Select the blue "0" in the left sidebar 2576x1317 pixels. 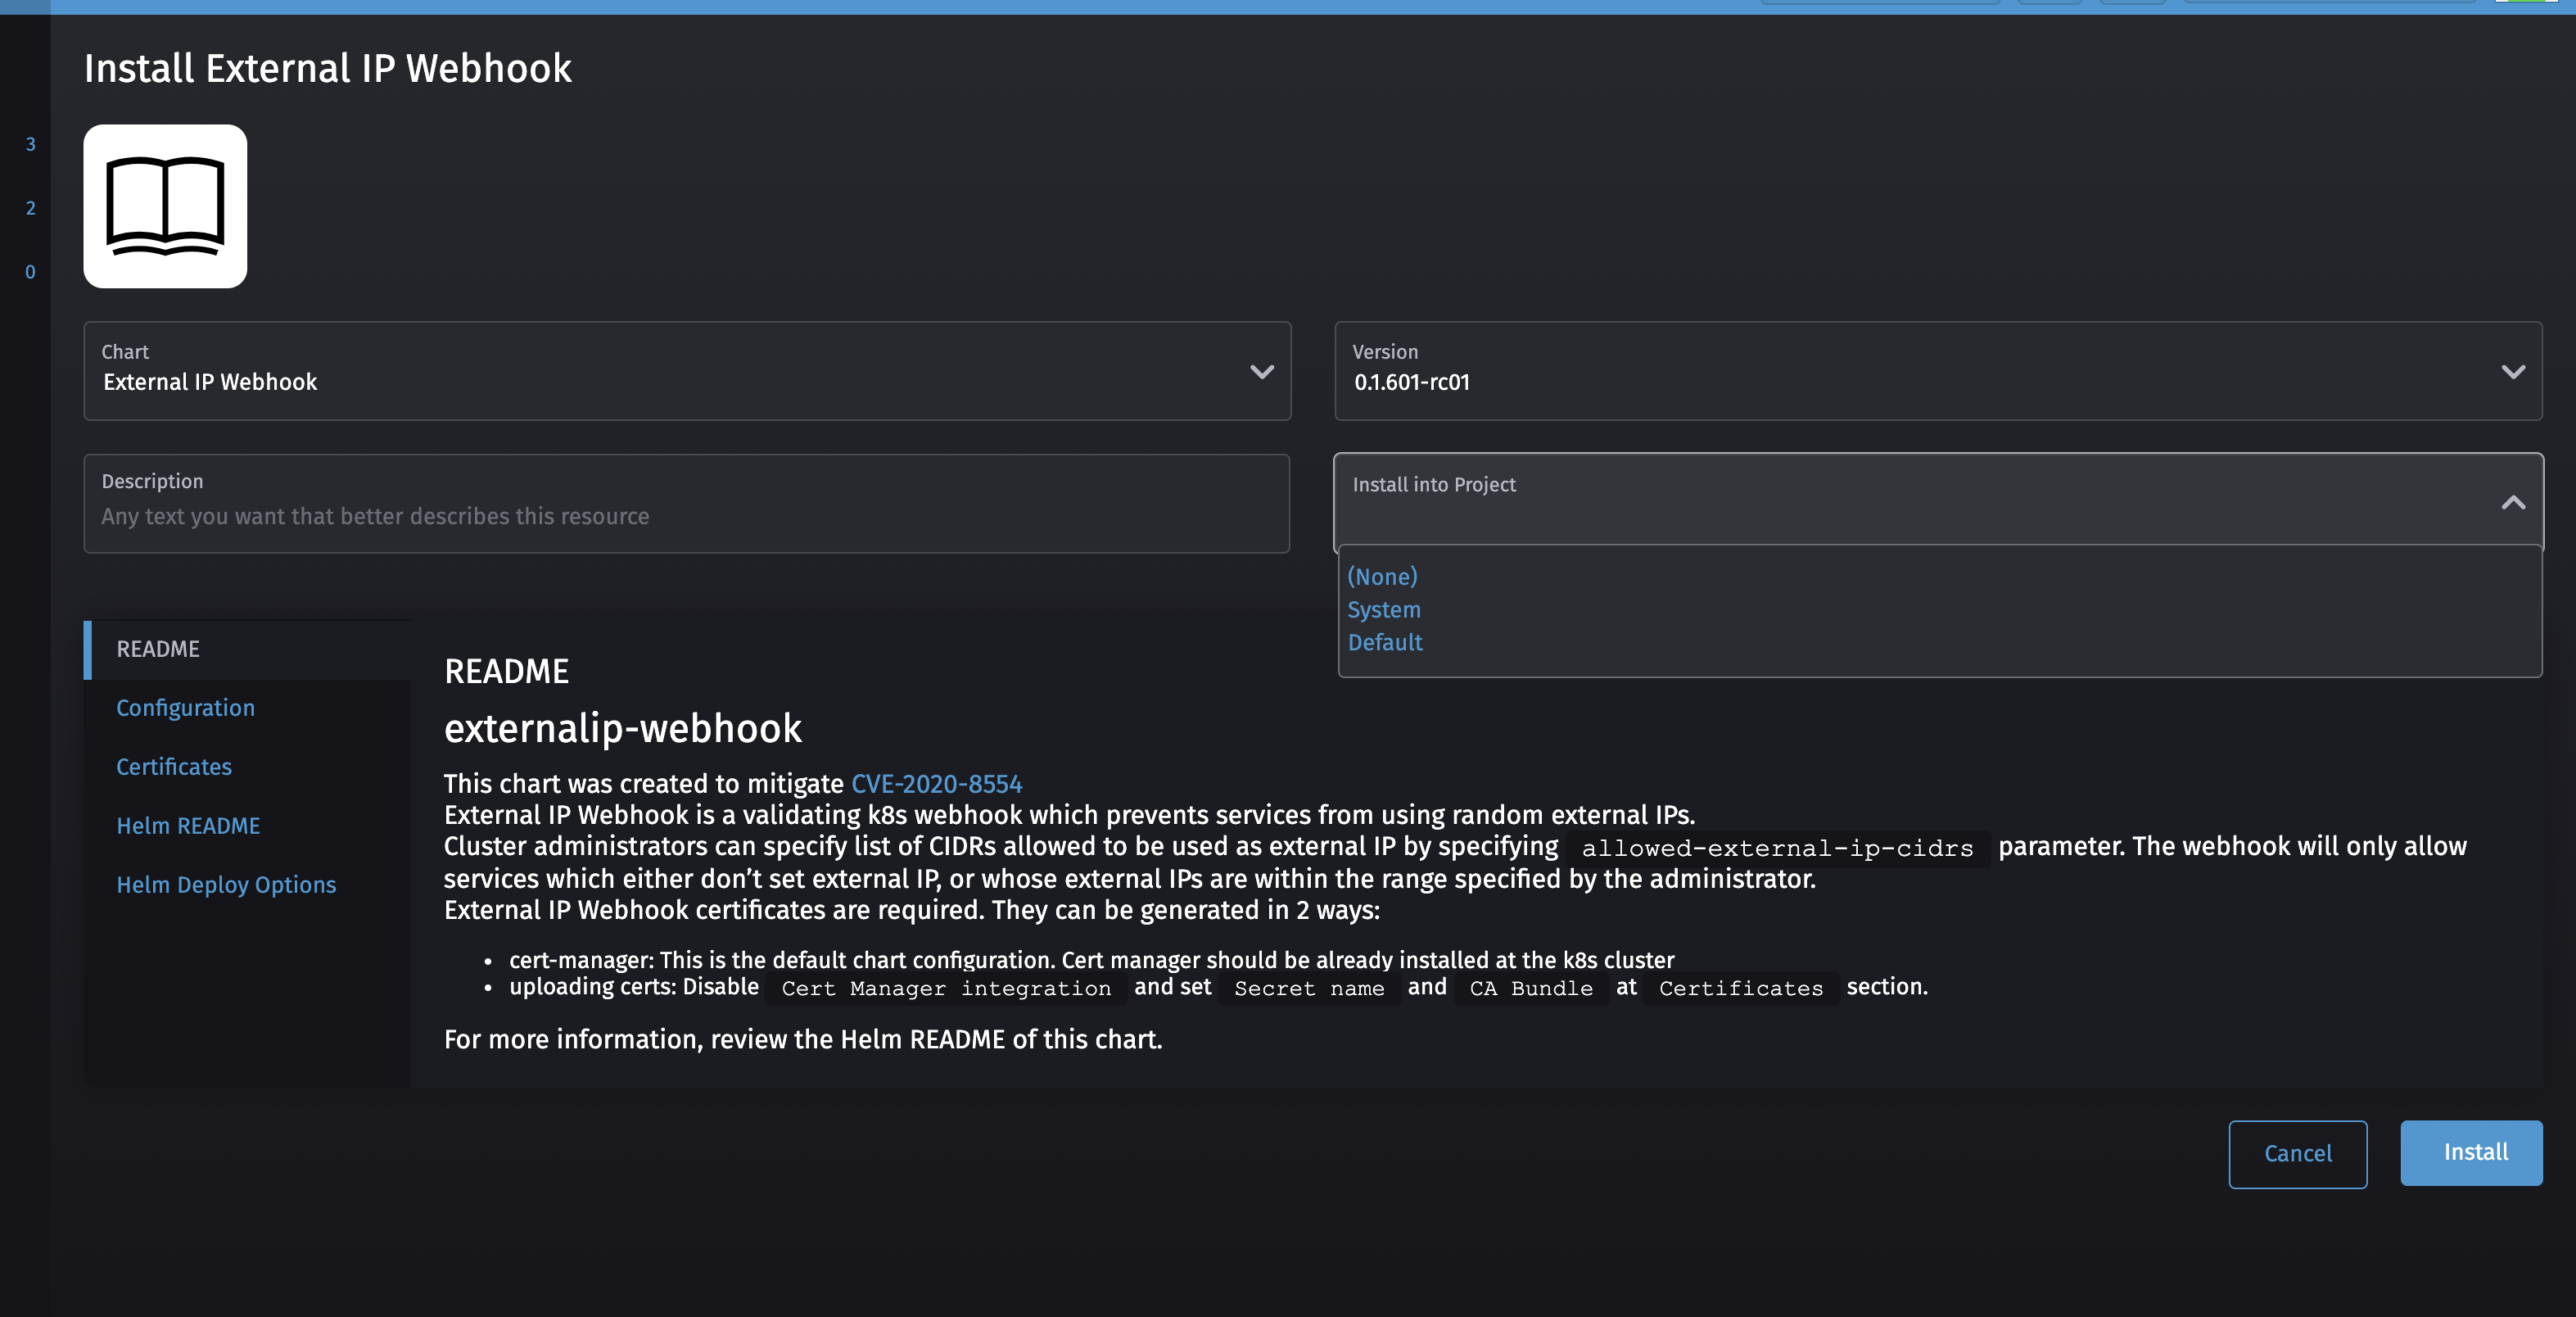point(30,271)
